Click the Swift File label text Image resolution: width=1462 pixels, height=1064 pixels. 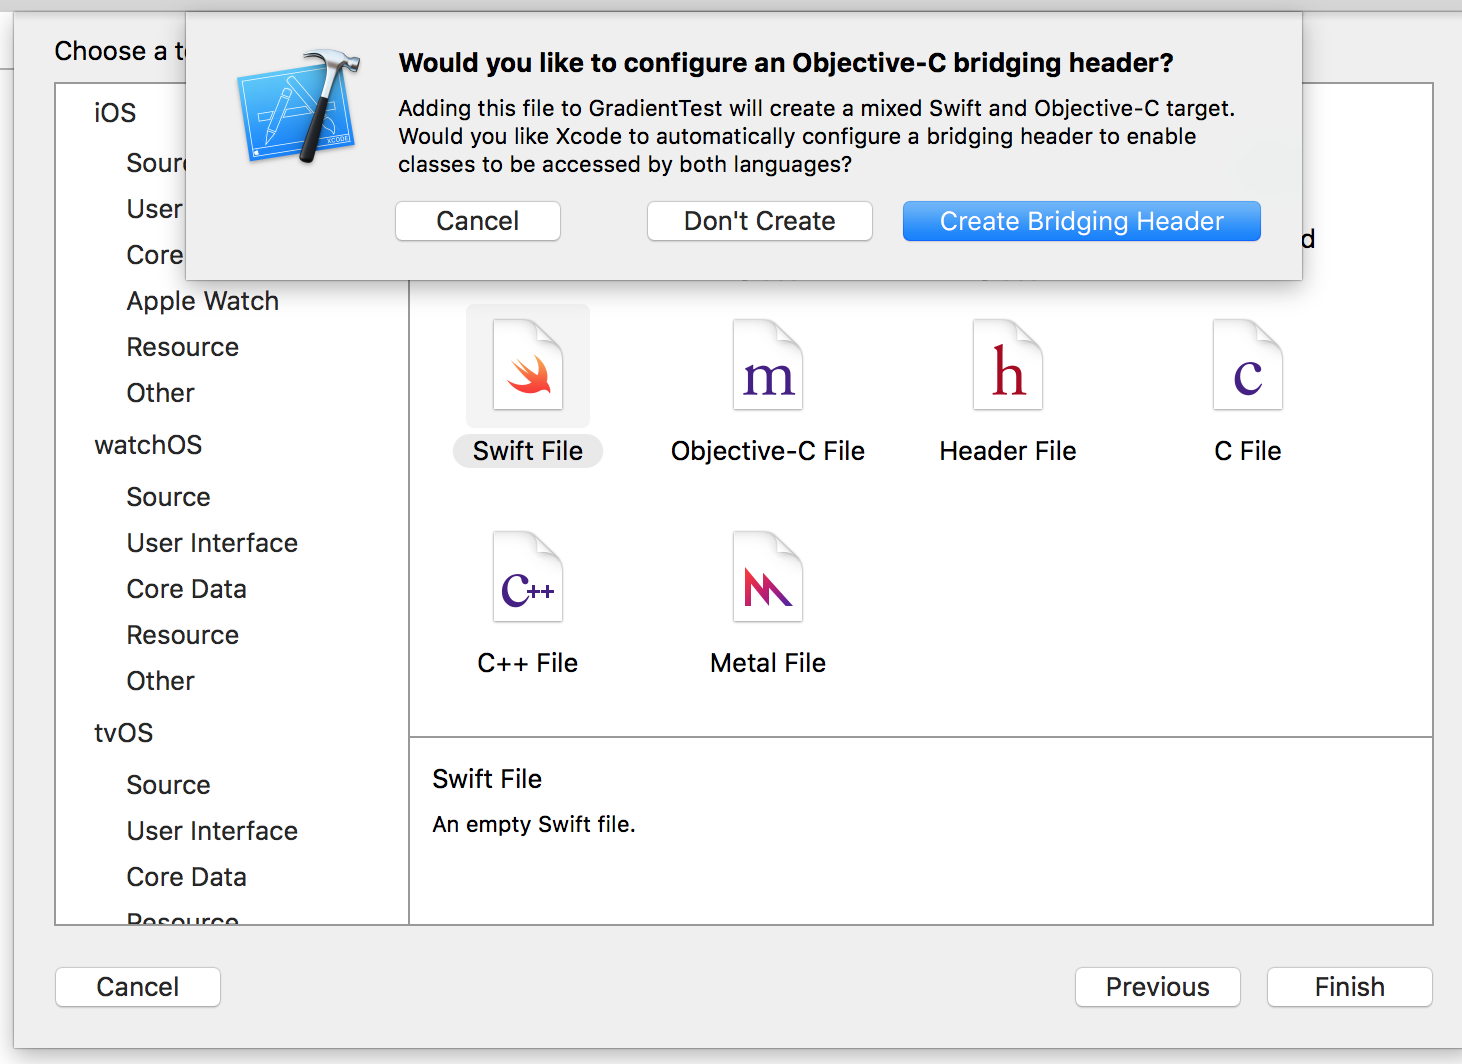pos(528,451)
